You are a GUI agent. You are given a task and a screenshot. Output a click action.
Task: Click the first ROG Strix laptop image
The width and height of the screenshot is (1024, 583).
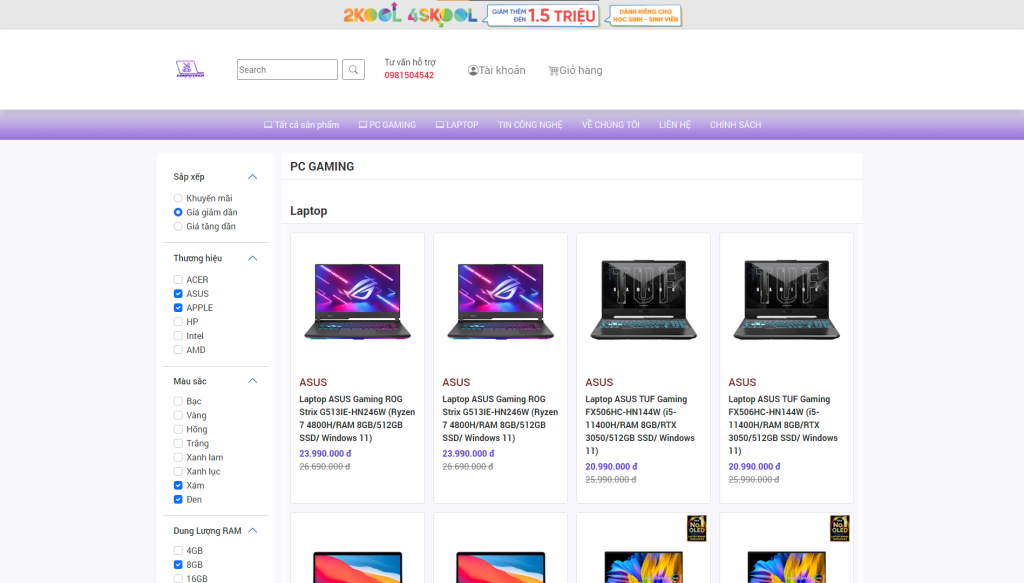point(357,301)
